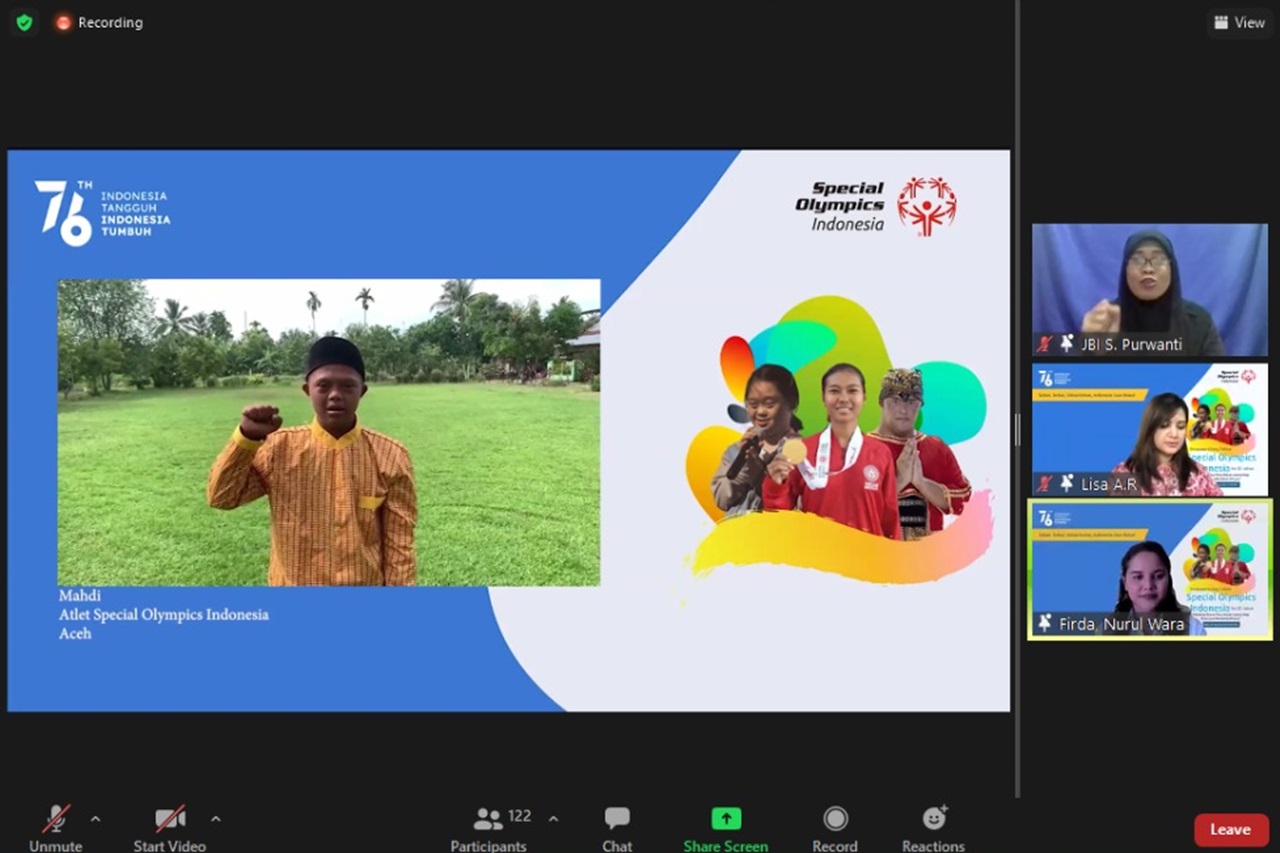Click the 'Lisa A.R' name label
This screenshot has width=1280, height=853.
click(x=1108, y=484)
